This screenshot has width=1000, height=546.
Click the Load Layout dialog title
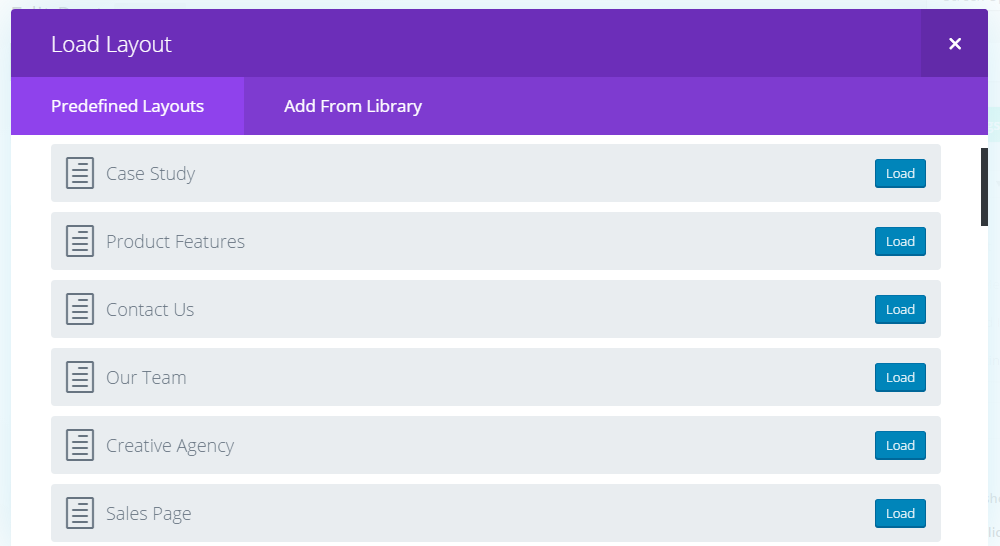point(111,45)
